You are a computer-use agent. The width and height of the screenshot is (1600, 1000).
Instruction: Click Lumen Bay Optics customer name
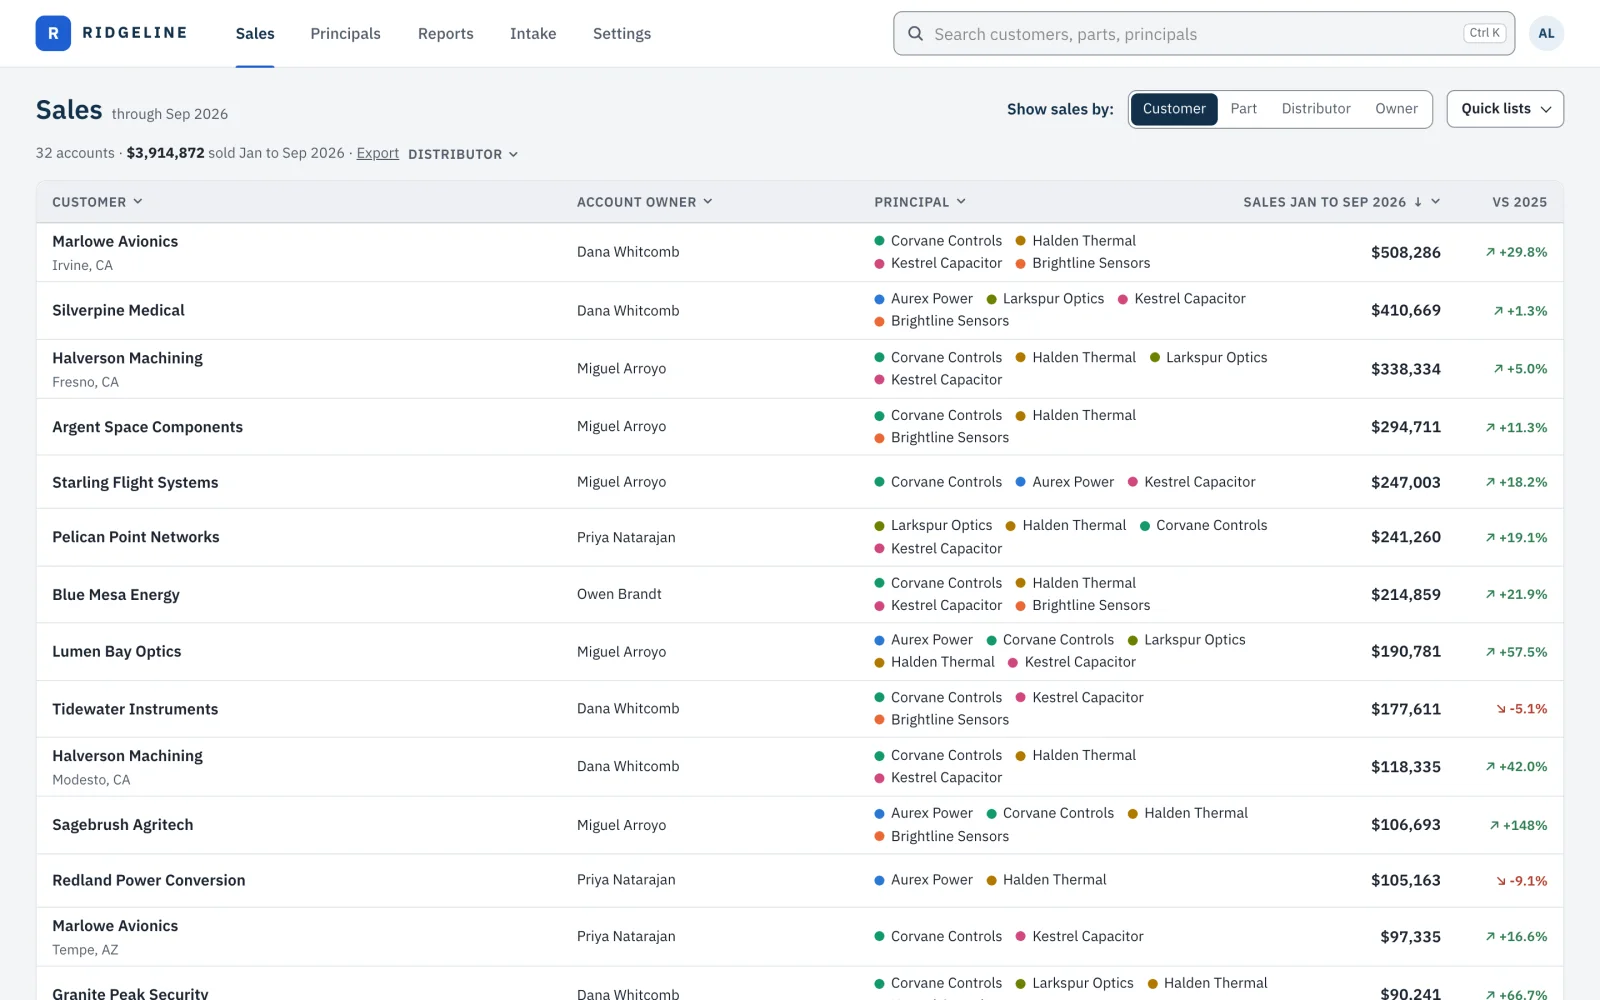point(117,652)
